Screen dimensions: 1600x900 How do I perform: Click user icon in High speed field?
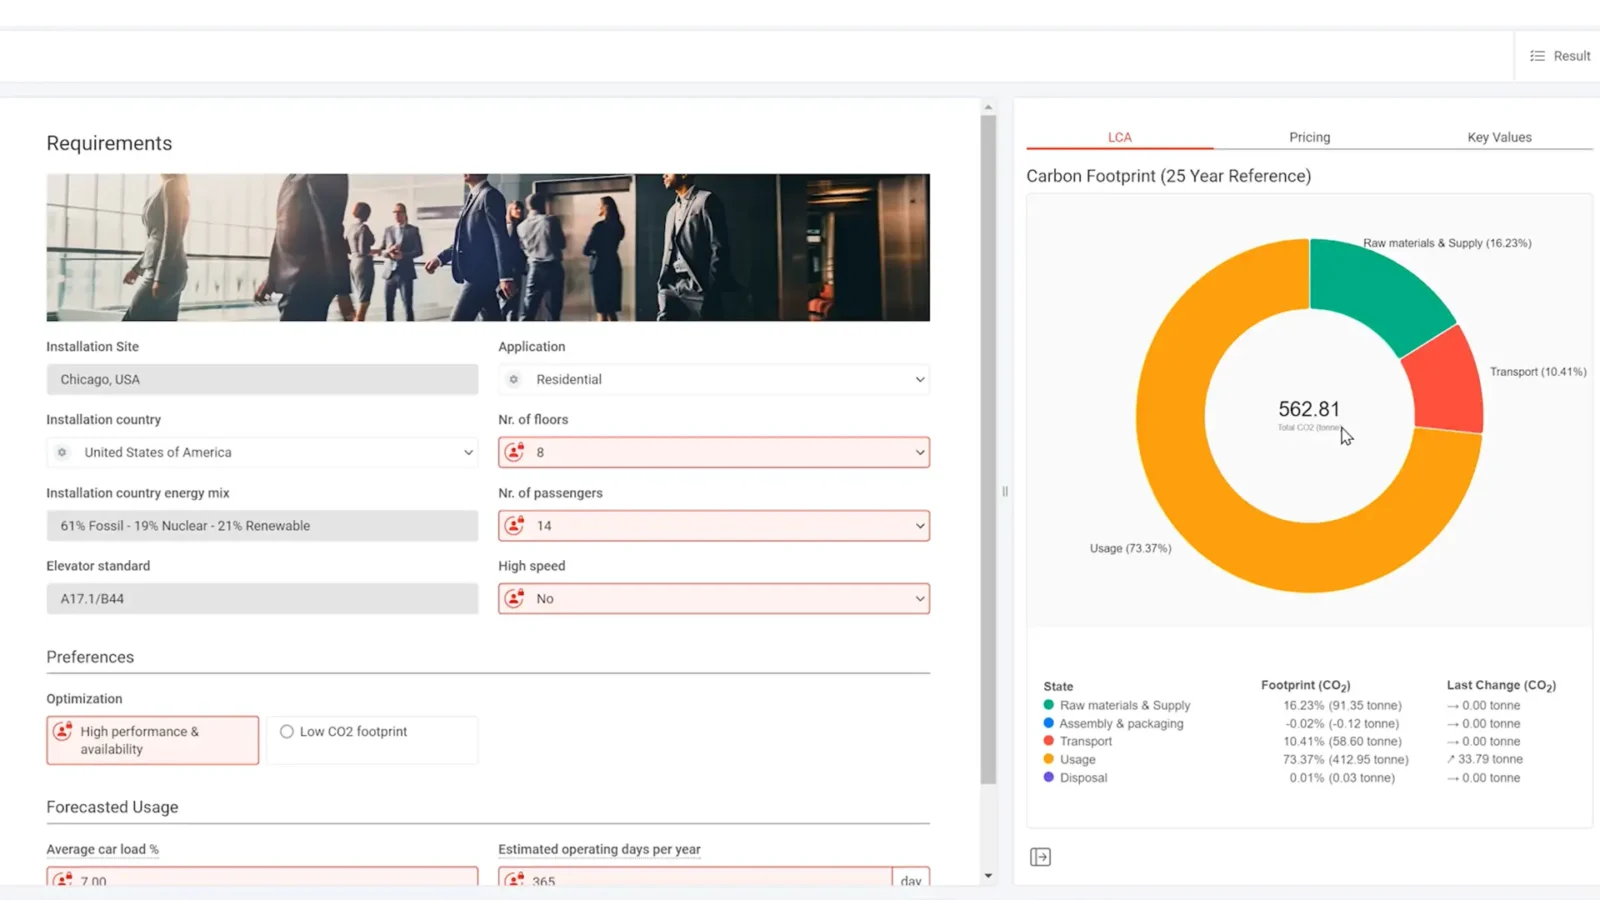515,599
